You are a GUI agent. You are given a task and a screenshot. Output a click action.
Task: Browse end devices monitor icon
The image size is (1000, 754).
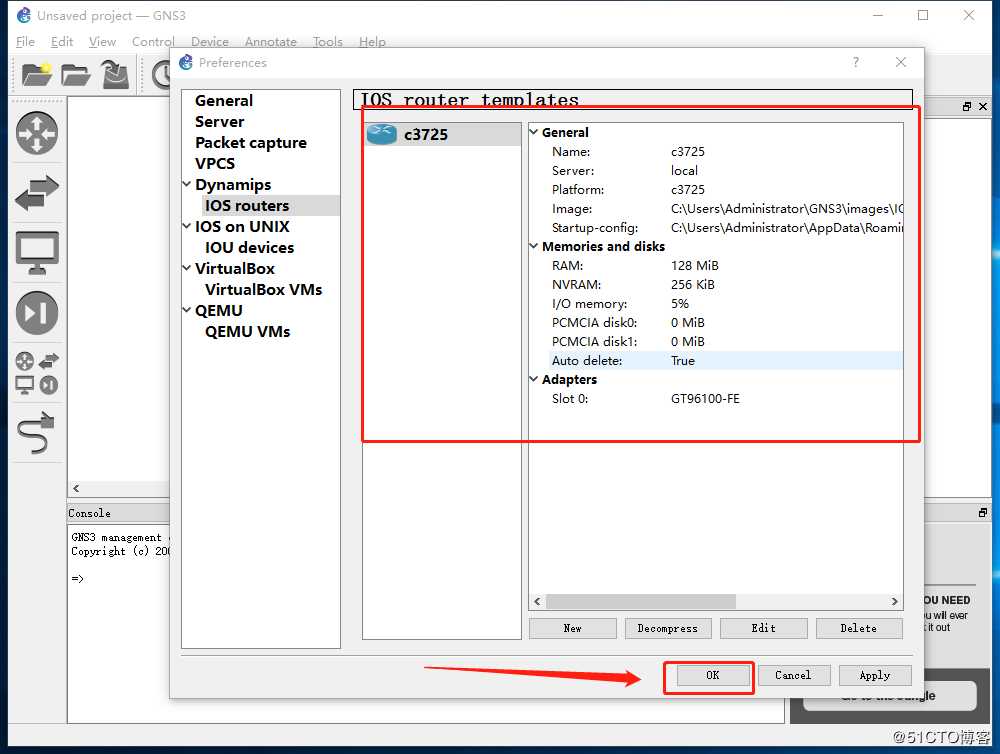[37, 253]
